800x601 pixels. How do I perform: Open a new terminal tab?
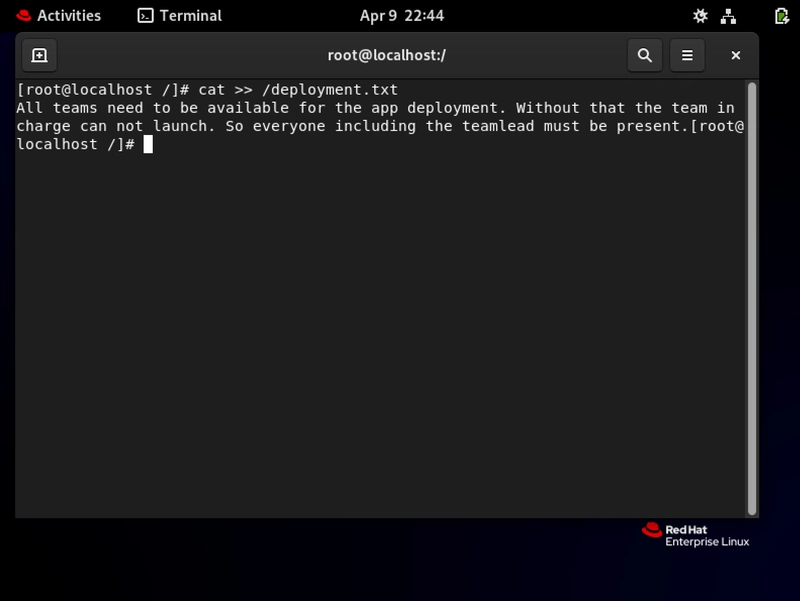[39, 55]
